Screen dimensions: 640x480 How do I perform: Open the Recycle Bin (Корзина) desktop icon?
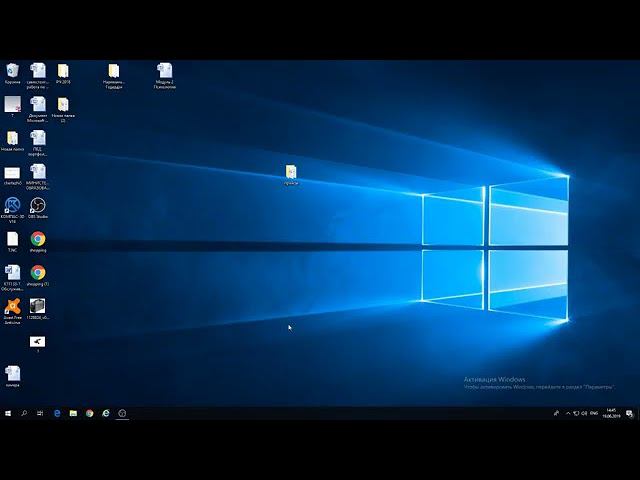pyautogui.click(x=13, y=71)
